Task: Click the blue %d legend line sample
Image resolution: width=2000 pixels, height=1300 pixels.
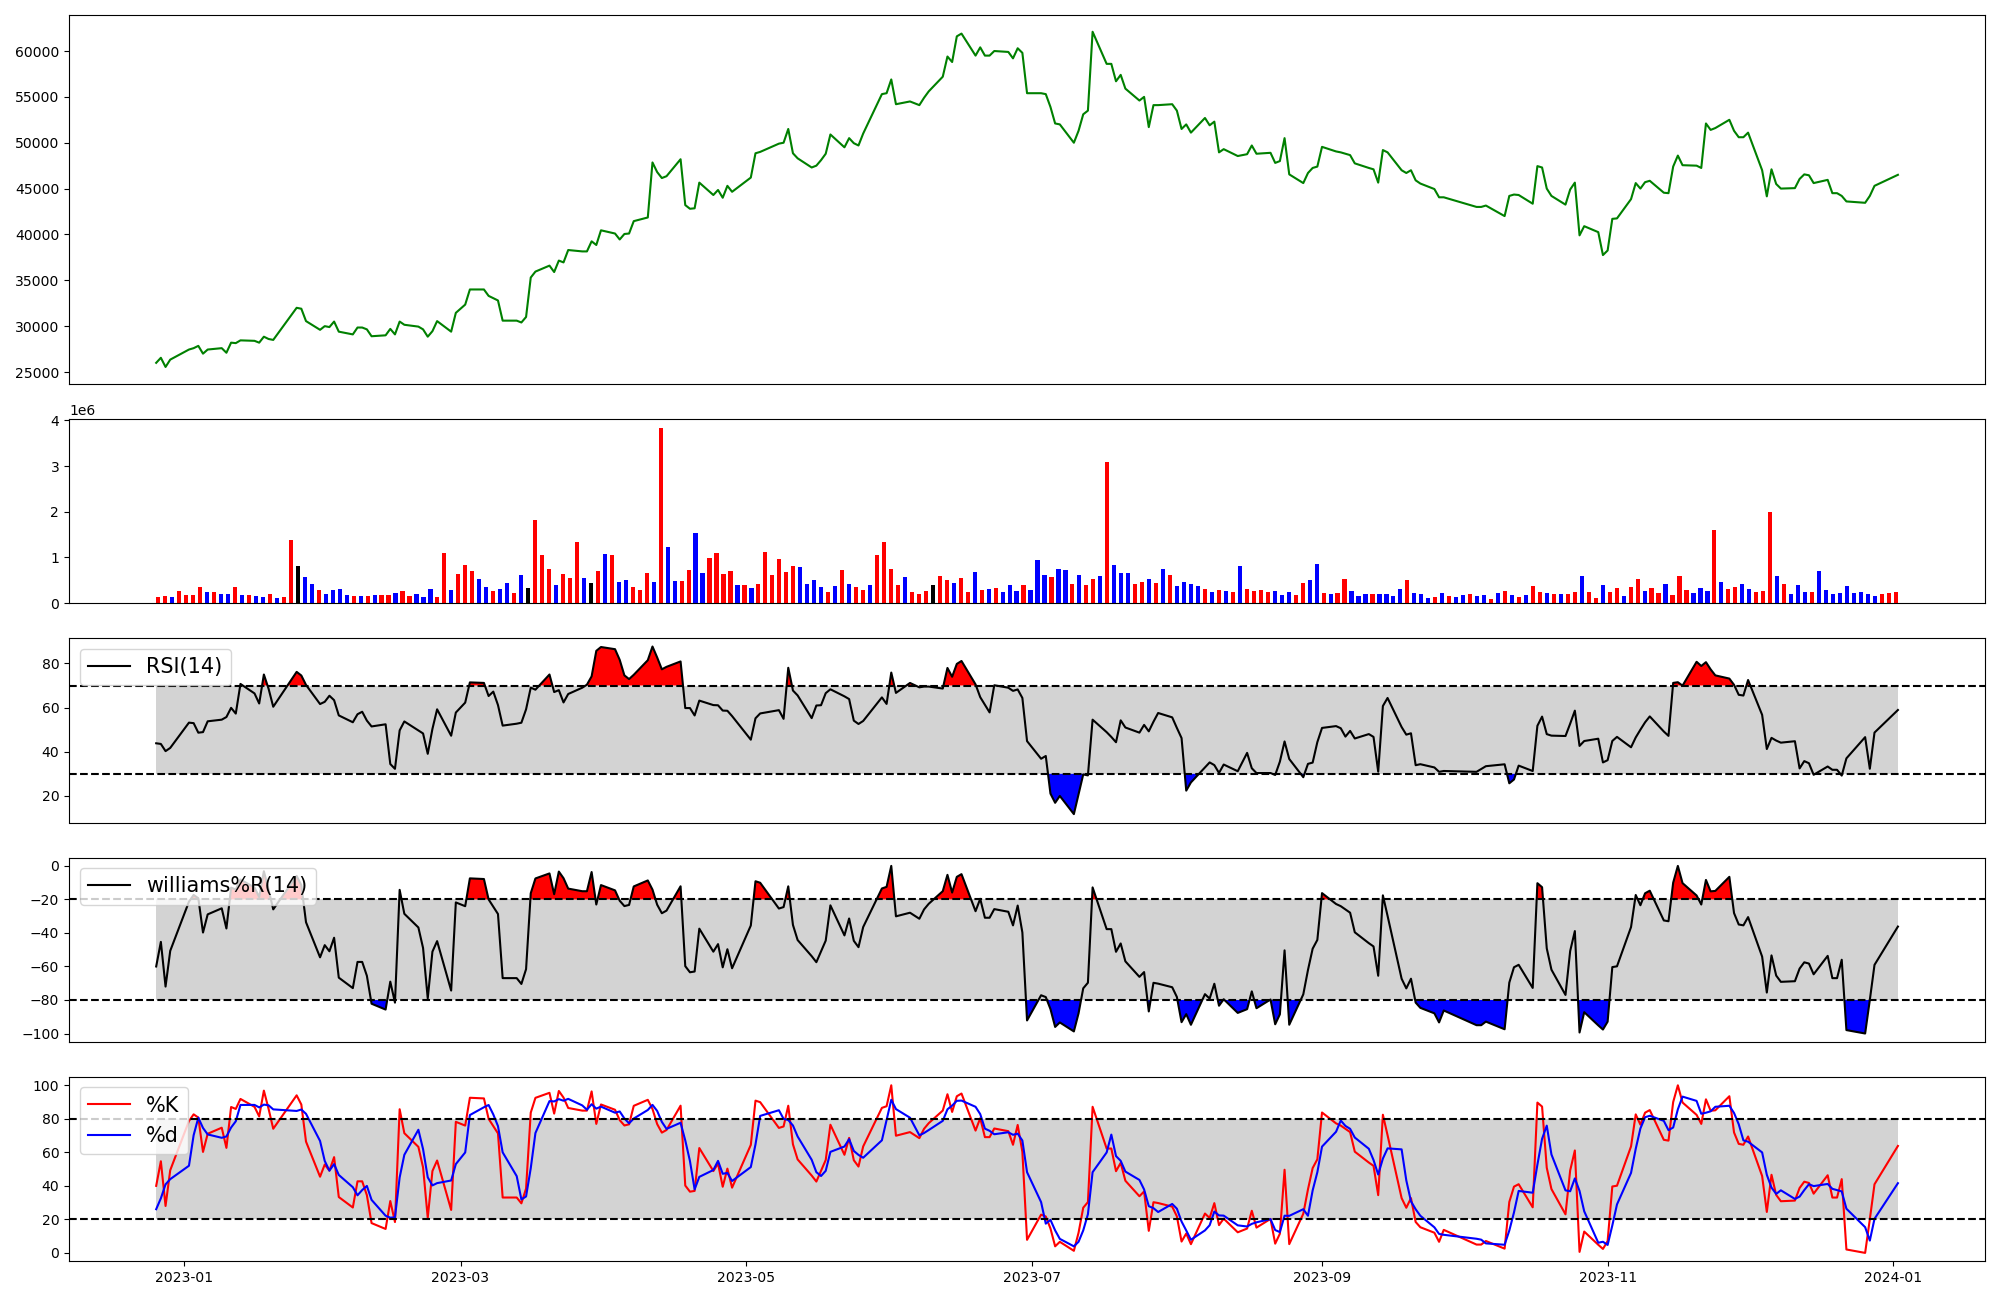Action: [109, 1135]
